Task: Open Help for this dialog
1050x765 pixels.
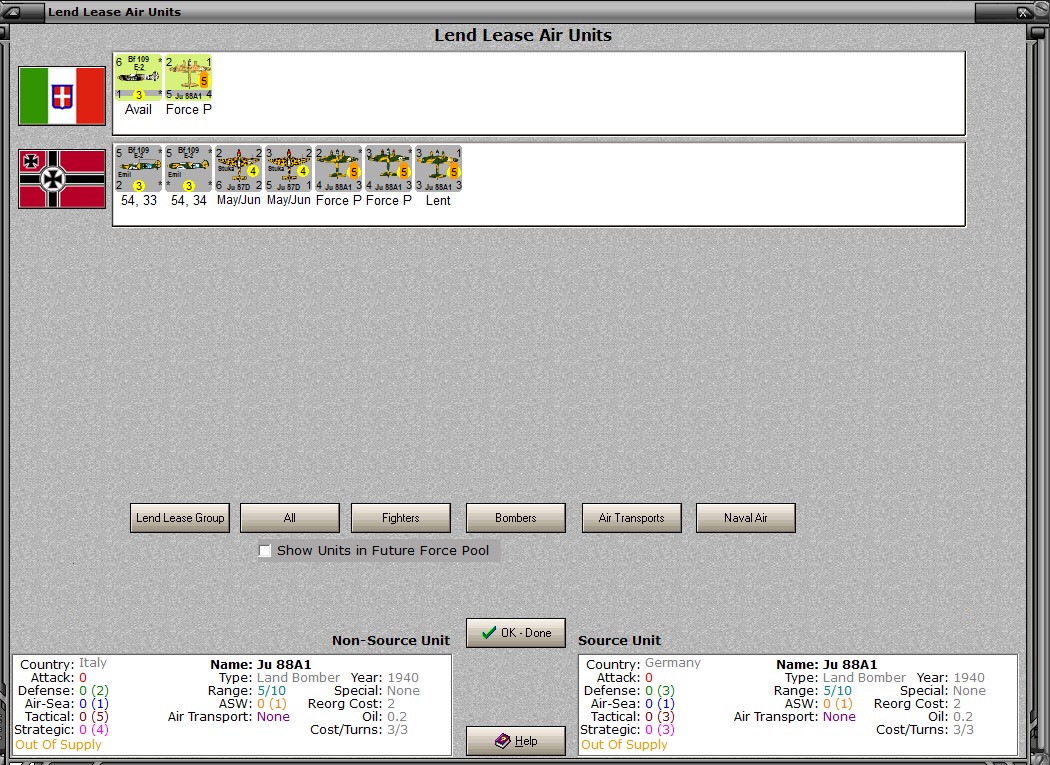Action: 516,741
